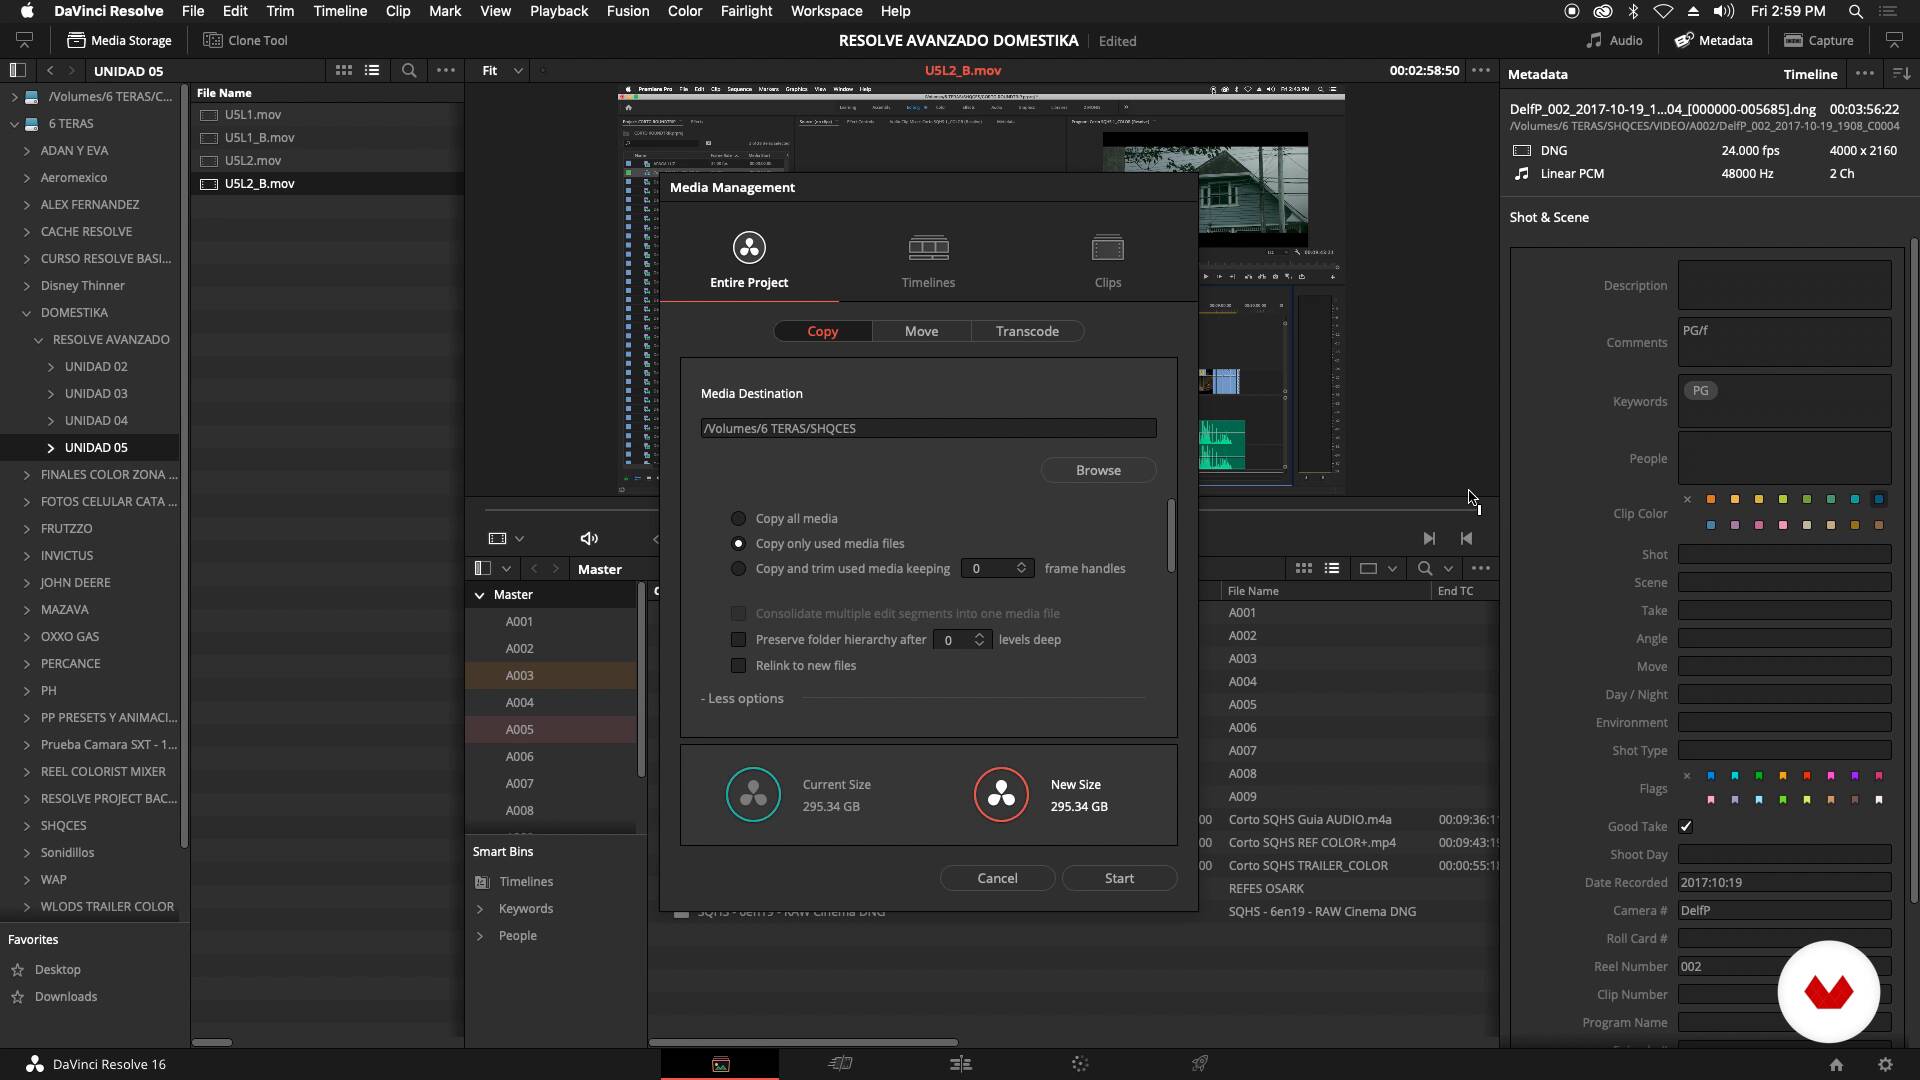Screen dimensions: 1920x1080
Task: Expand the DOMESTIKA folder
Action: [27, 312]
